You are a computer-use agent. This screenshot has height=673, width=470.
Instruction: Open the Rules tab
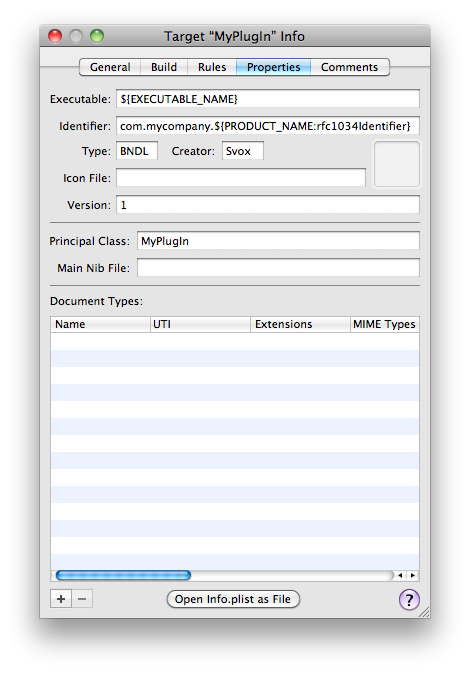pyautogui.click(x=212, y=67)
